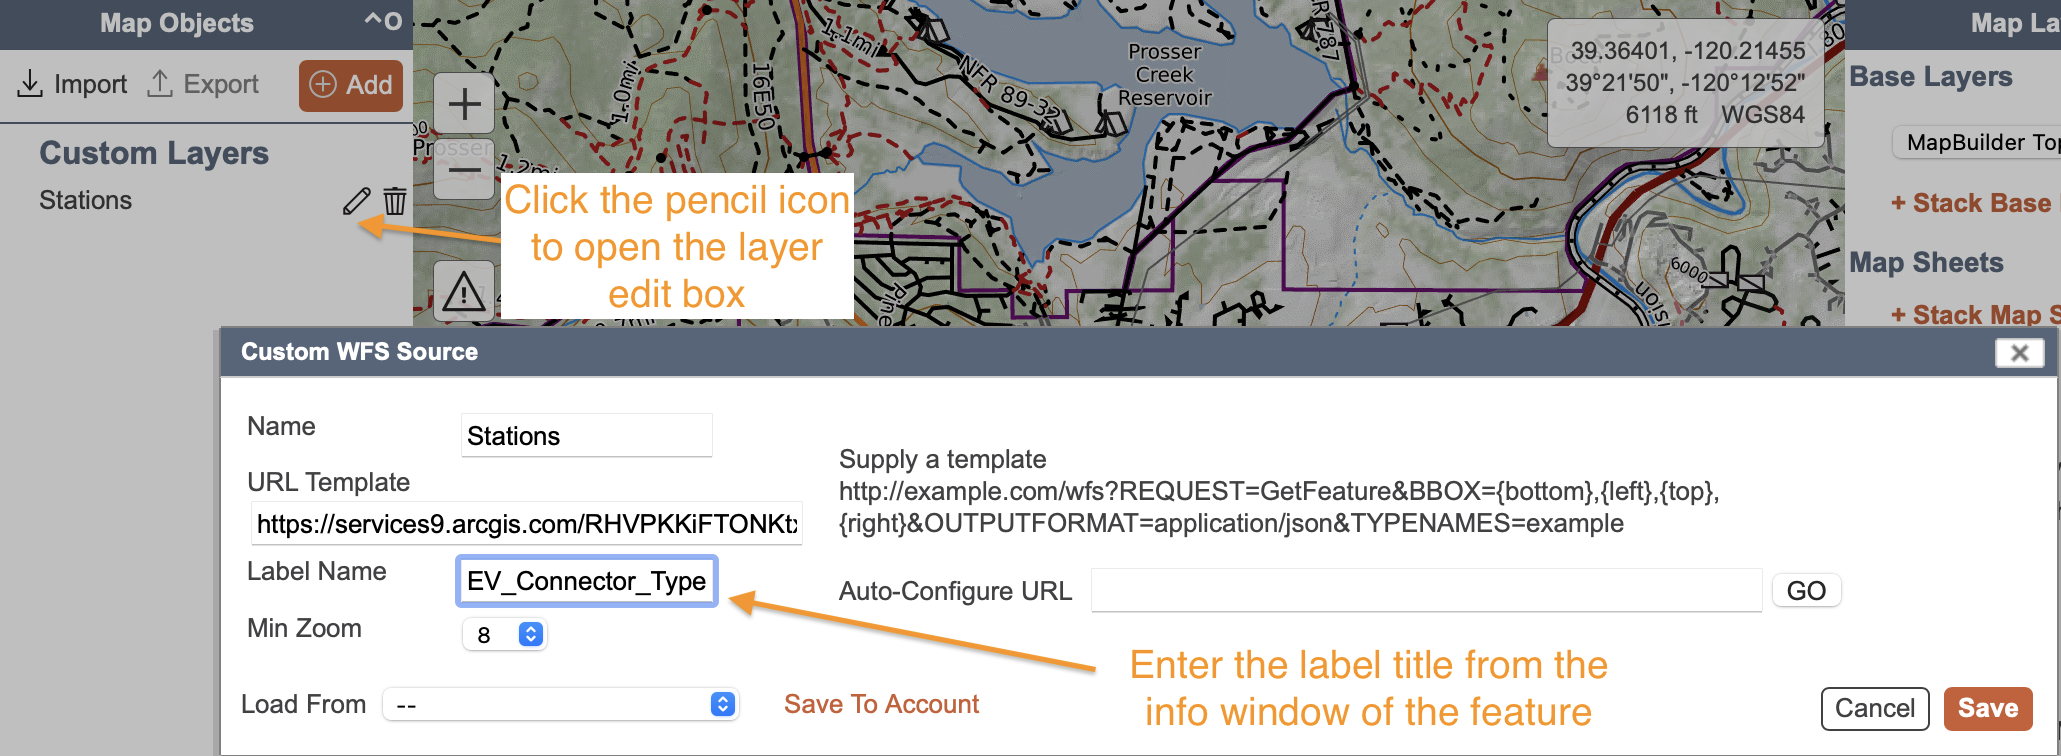This screenshot has height=756, width=2061.
Task: Focus the Auto-Configure URL input field
Action: (1425, 591)
